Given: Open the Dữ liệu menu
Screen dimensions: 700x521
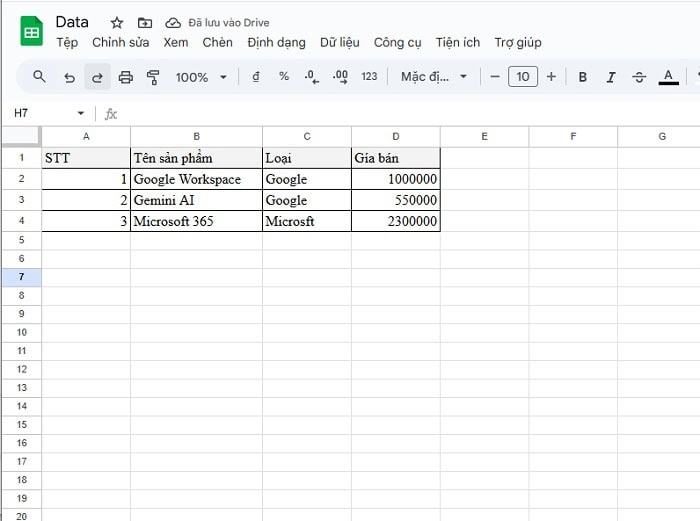Looking at the screenshot, I should (x=340, y=43).
